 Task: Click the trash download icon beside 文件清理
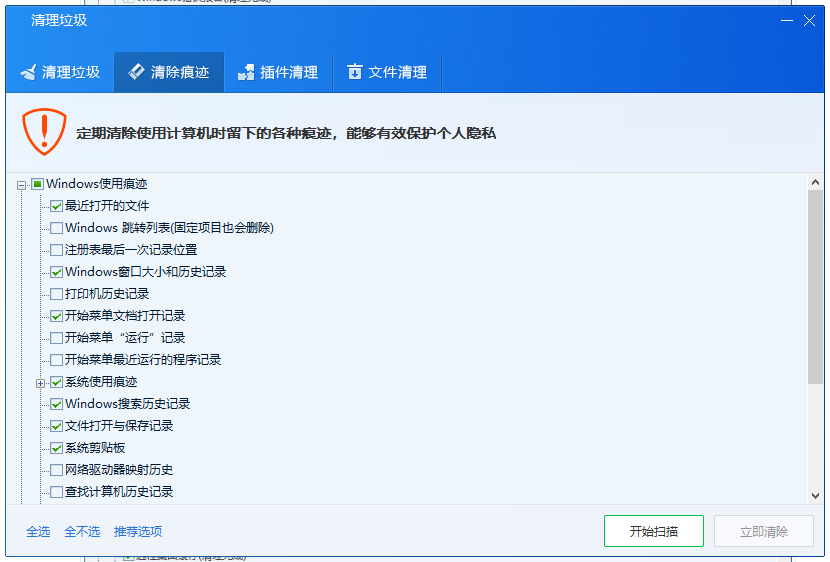pyautogui.click(x=355, y=71)
